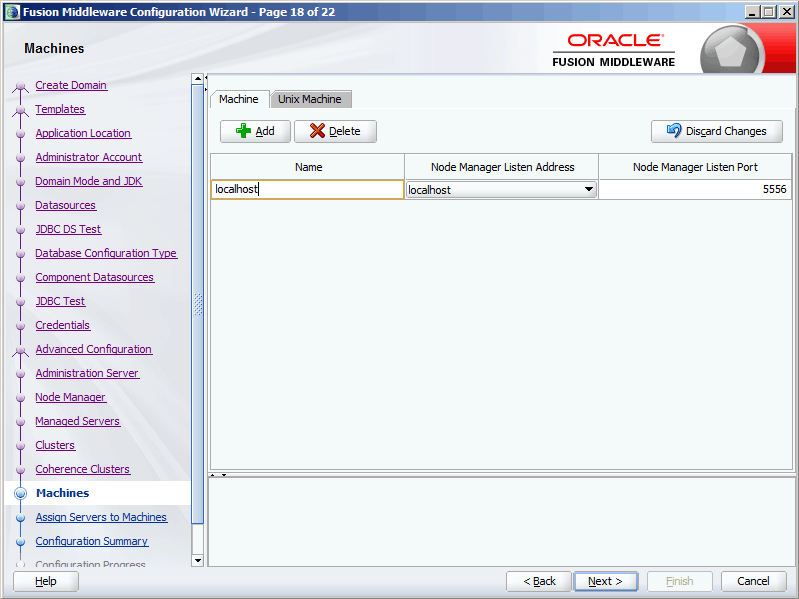Image resolution: width=799 pixels, height=599 pixels.
Task: Click the Advanced Configuration step node icon
Action: [x=20, y=350]
